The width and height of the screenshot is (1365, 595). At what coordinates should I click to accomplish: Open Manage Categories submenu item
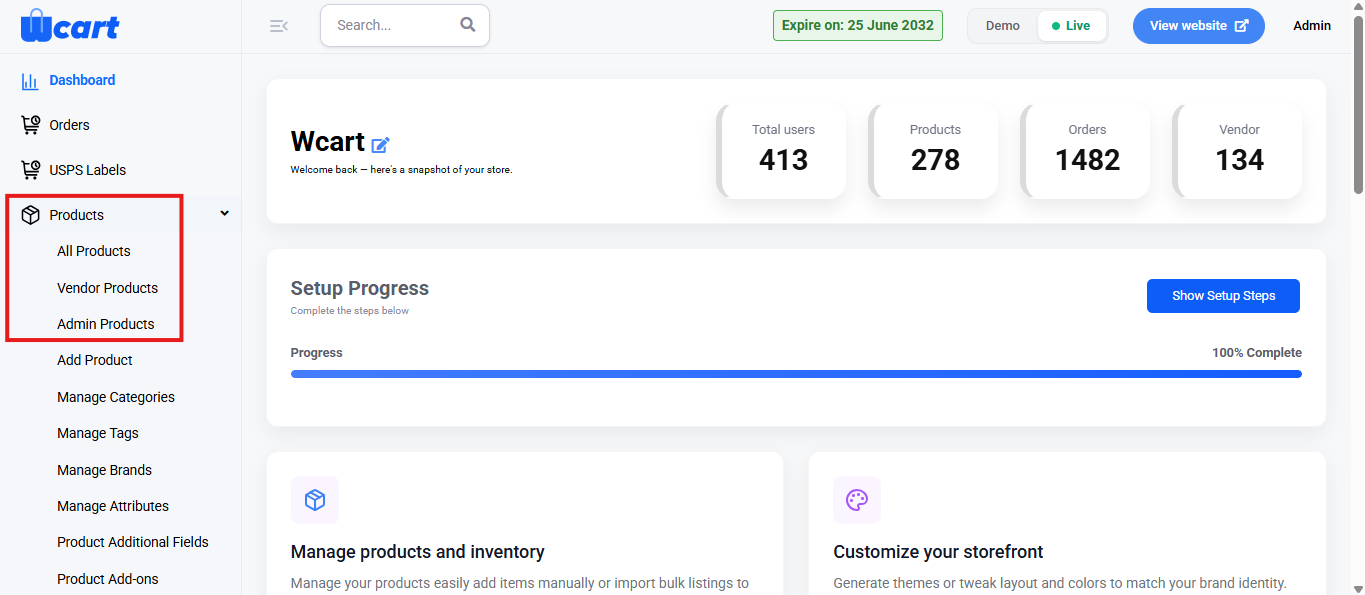click(x=116, y=397)
